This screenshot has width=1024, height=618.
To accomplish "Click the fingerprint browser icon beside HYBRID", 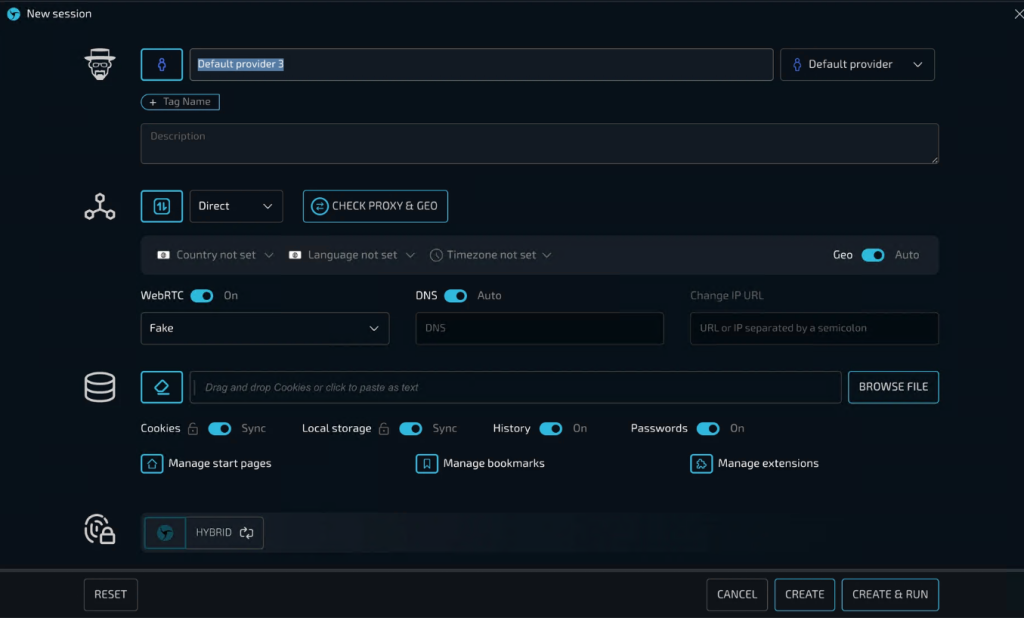I will point(165,533).
